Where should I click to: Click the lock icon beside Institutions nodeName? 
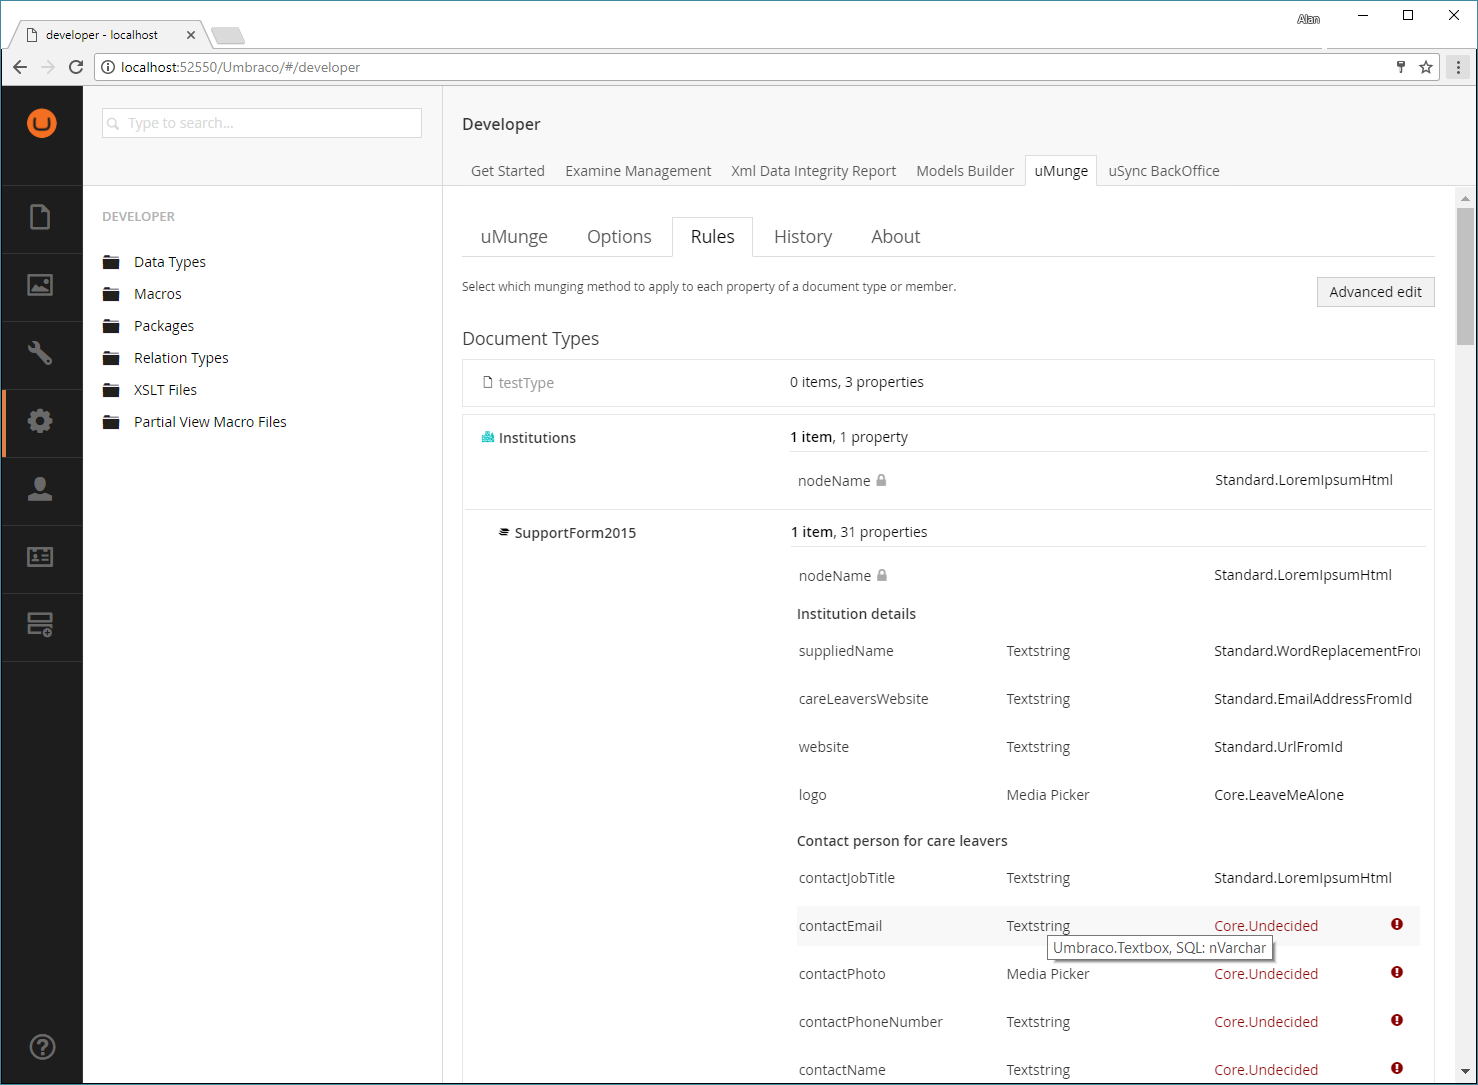(881, 480)
